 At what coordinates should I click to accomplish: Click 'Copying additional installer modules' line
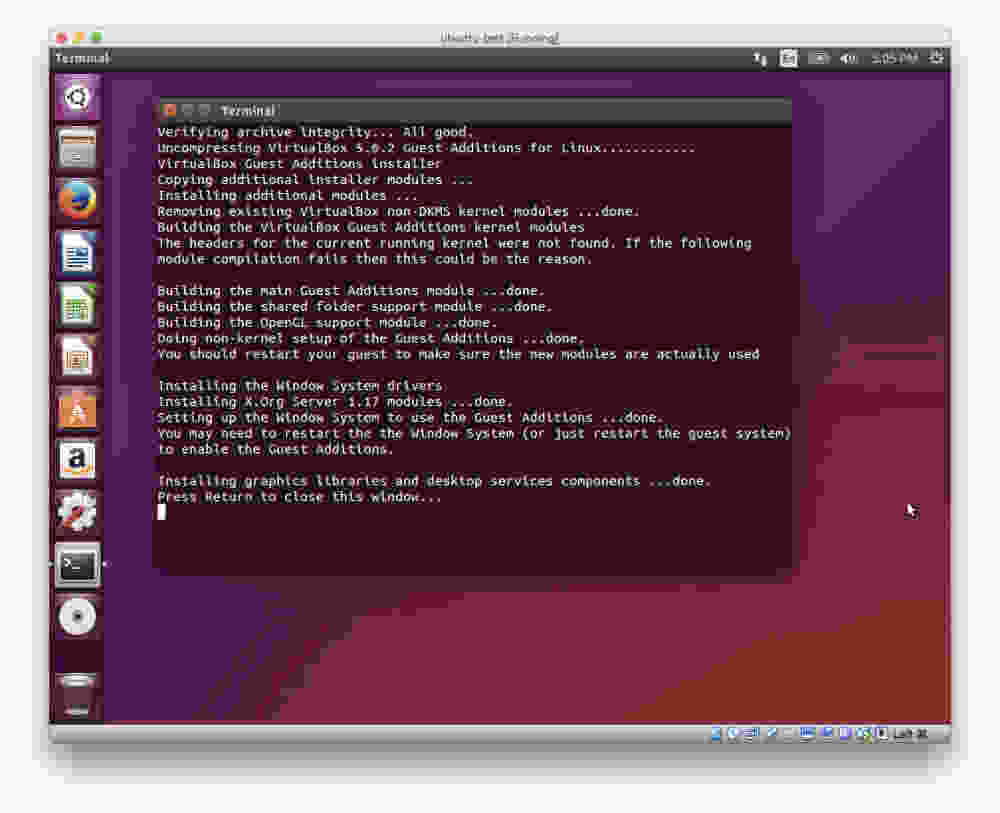click(x=315, y=180)
